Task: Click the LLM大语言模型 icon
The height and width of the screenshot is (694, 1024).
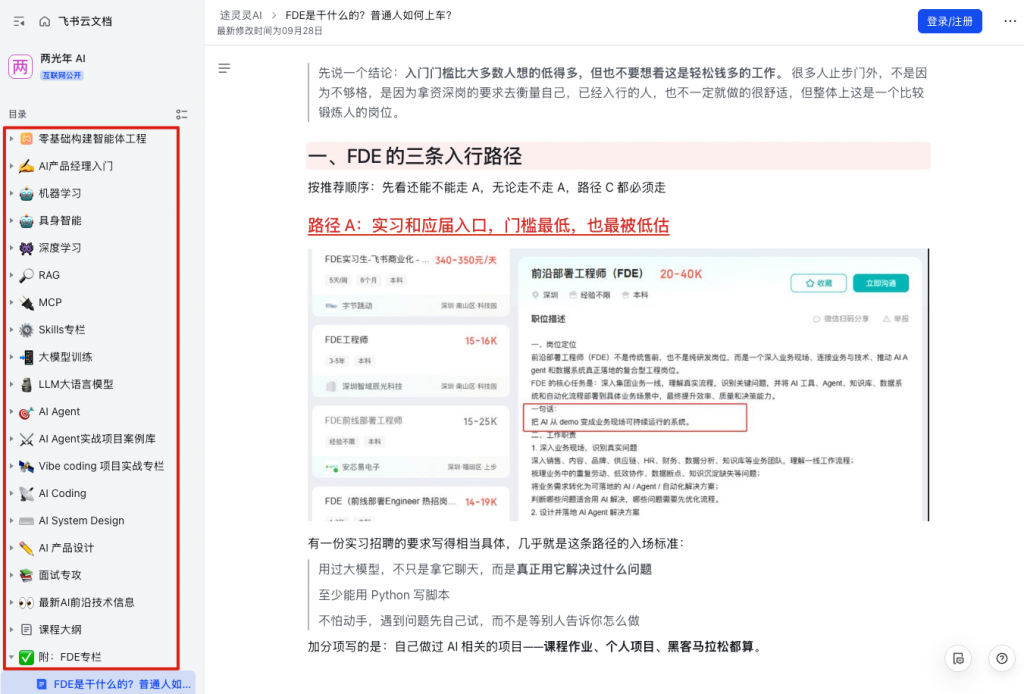Action: coord(26,384)
